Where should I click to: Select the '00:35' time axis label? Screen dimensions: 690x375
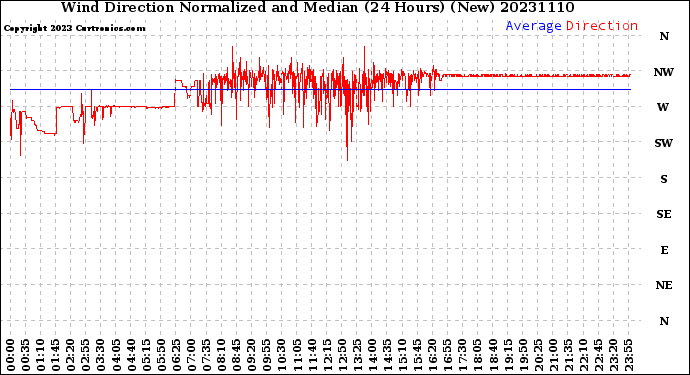pos(26,355)
